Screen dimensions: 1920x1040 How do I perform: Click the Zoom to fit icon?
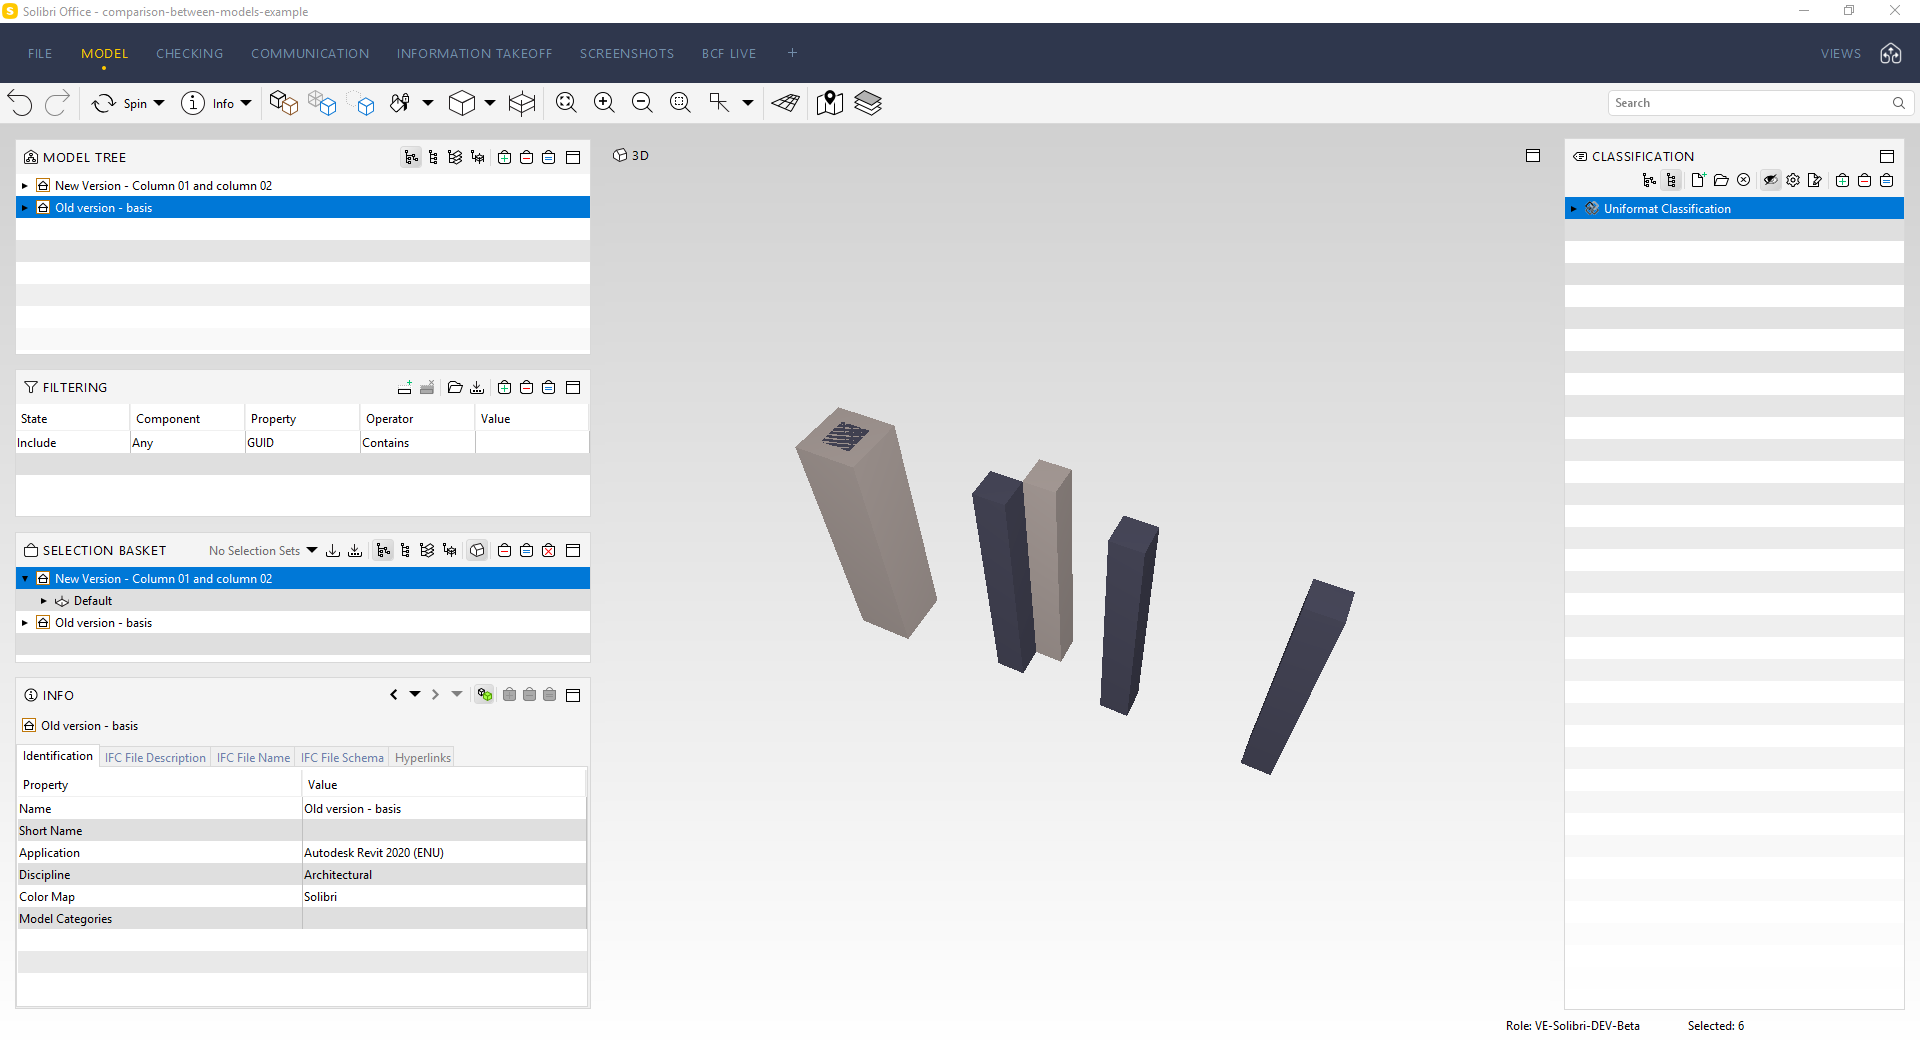(x=566, y=103)
